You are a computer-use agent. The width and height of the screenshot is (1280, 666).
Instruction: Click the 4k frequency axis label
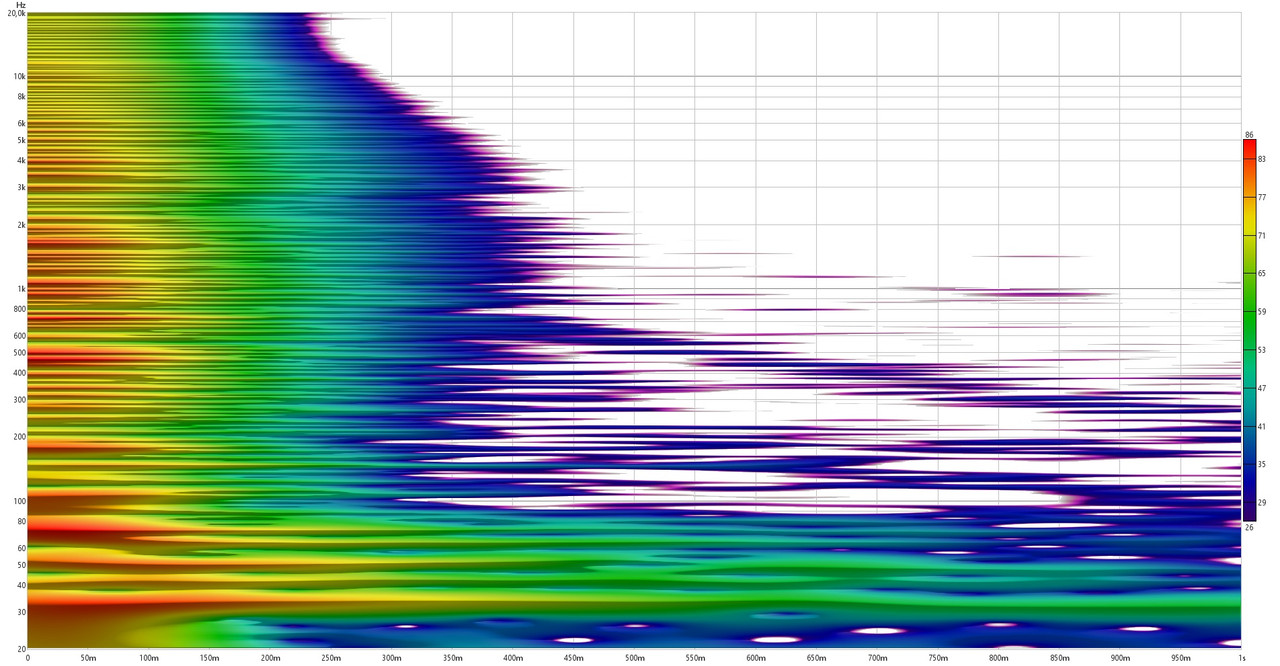pyautogui.click(x=21, y=160)
